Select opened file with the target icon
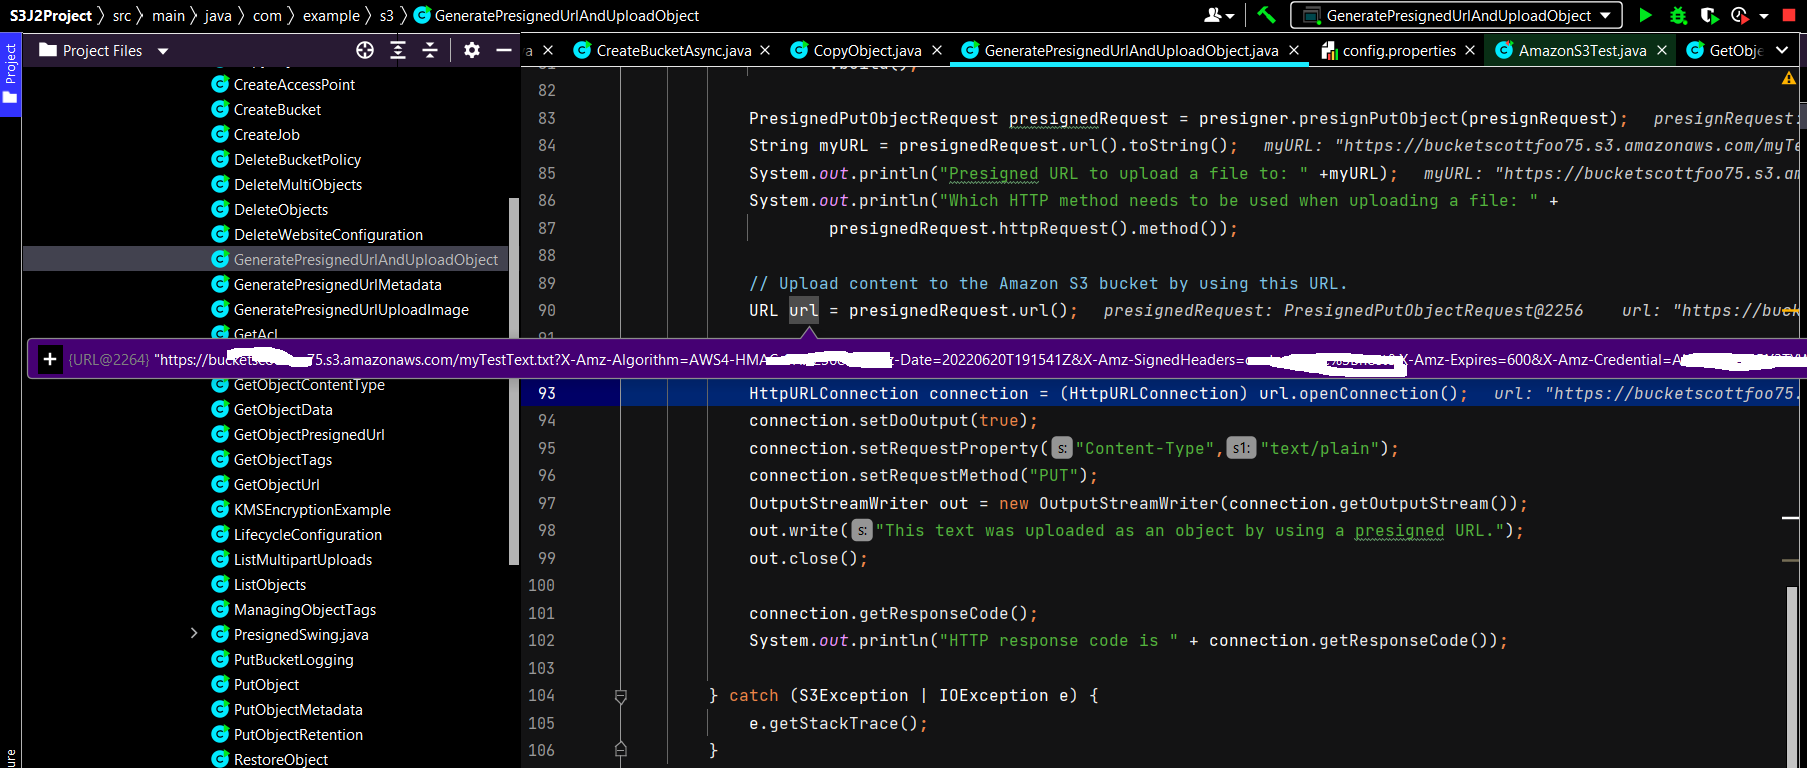The width and height of the screenshot is (1807, 768). [365, 50]
